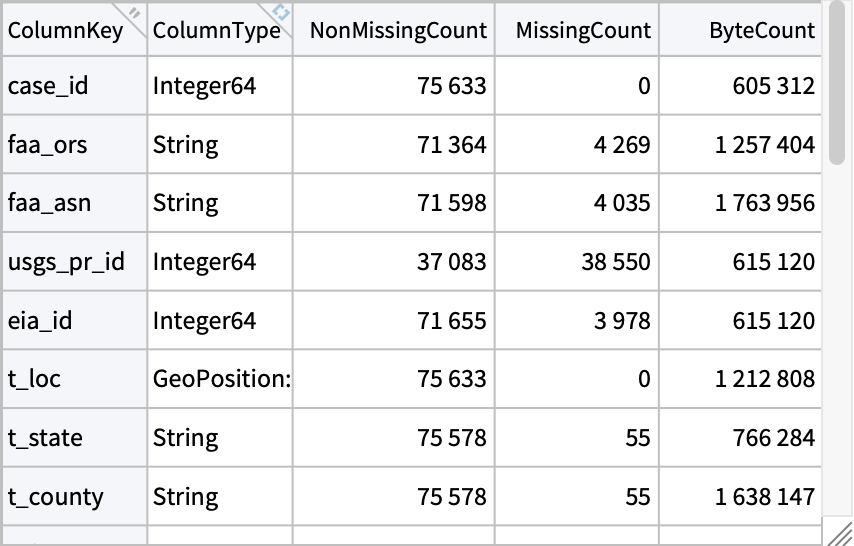The height and width of the screenshot is (546, 854).
Task: Select the usgs_pr_id row key
Action: pyautogui.click(x=66, y=262)
